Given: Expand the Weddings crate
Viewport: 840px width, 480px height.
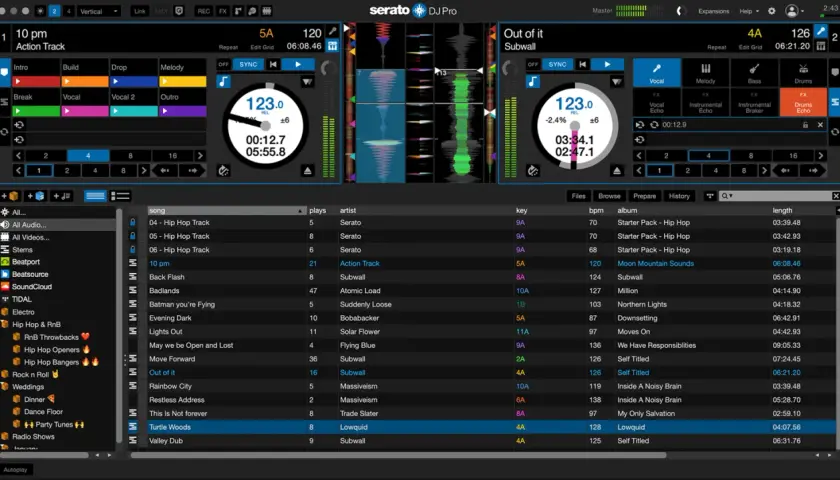Looking at the screenshot, I should coord(5,387).
